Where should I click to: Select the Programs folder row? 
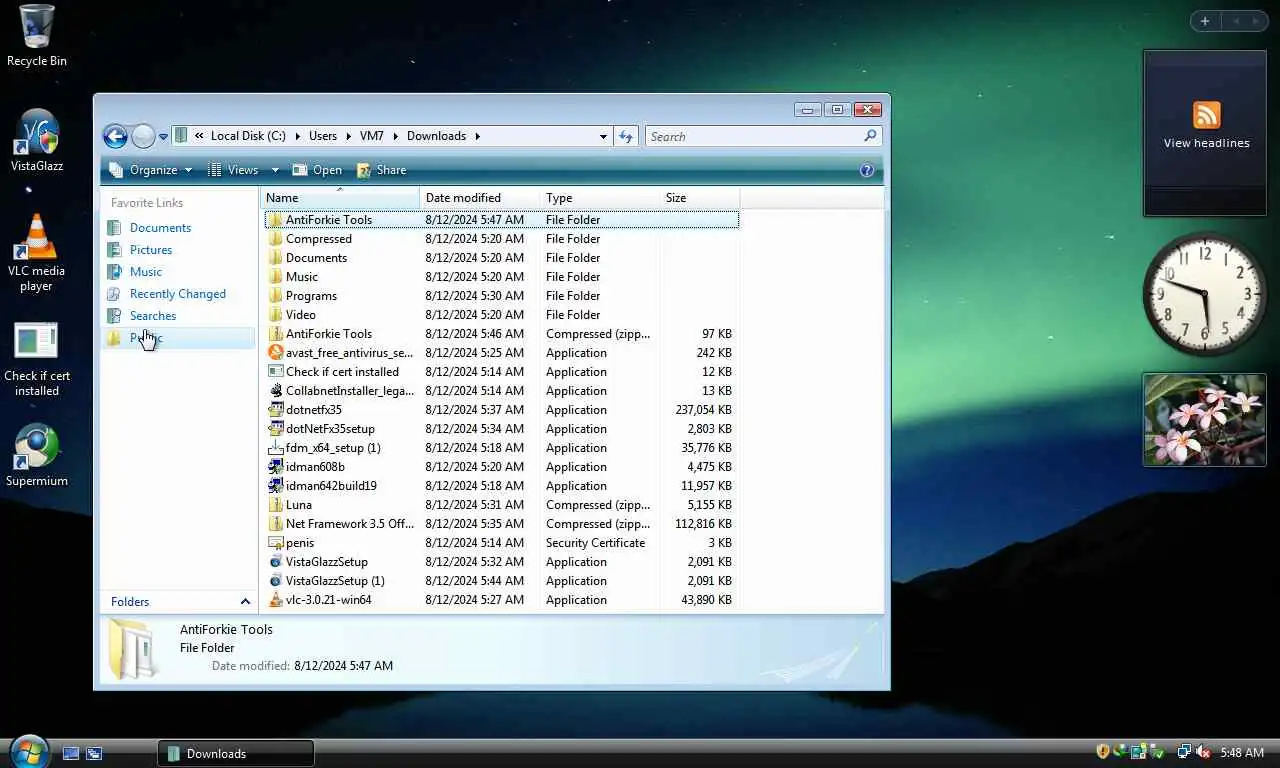pos(502,296)
